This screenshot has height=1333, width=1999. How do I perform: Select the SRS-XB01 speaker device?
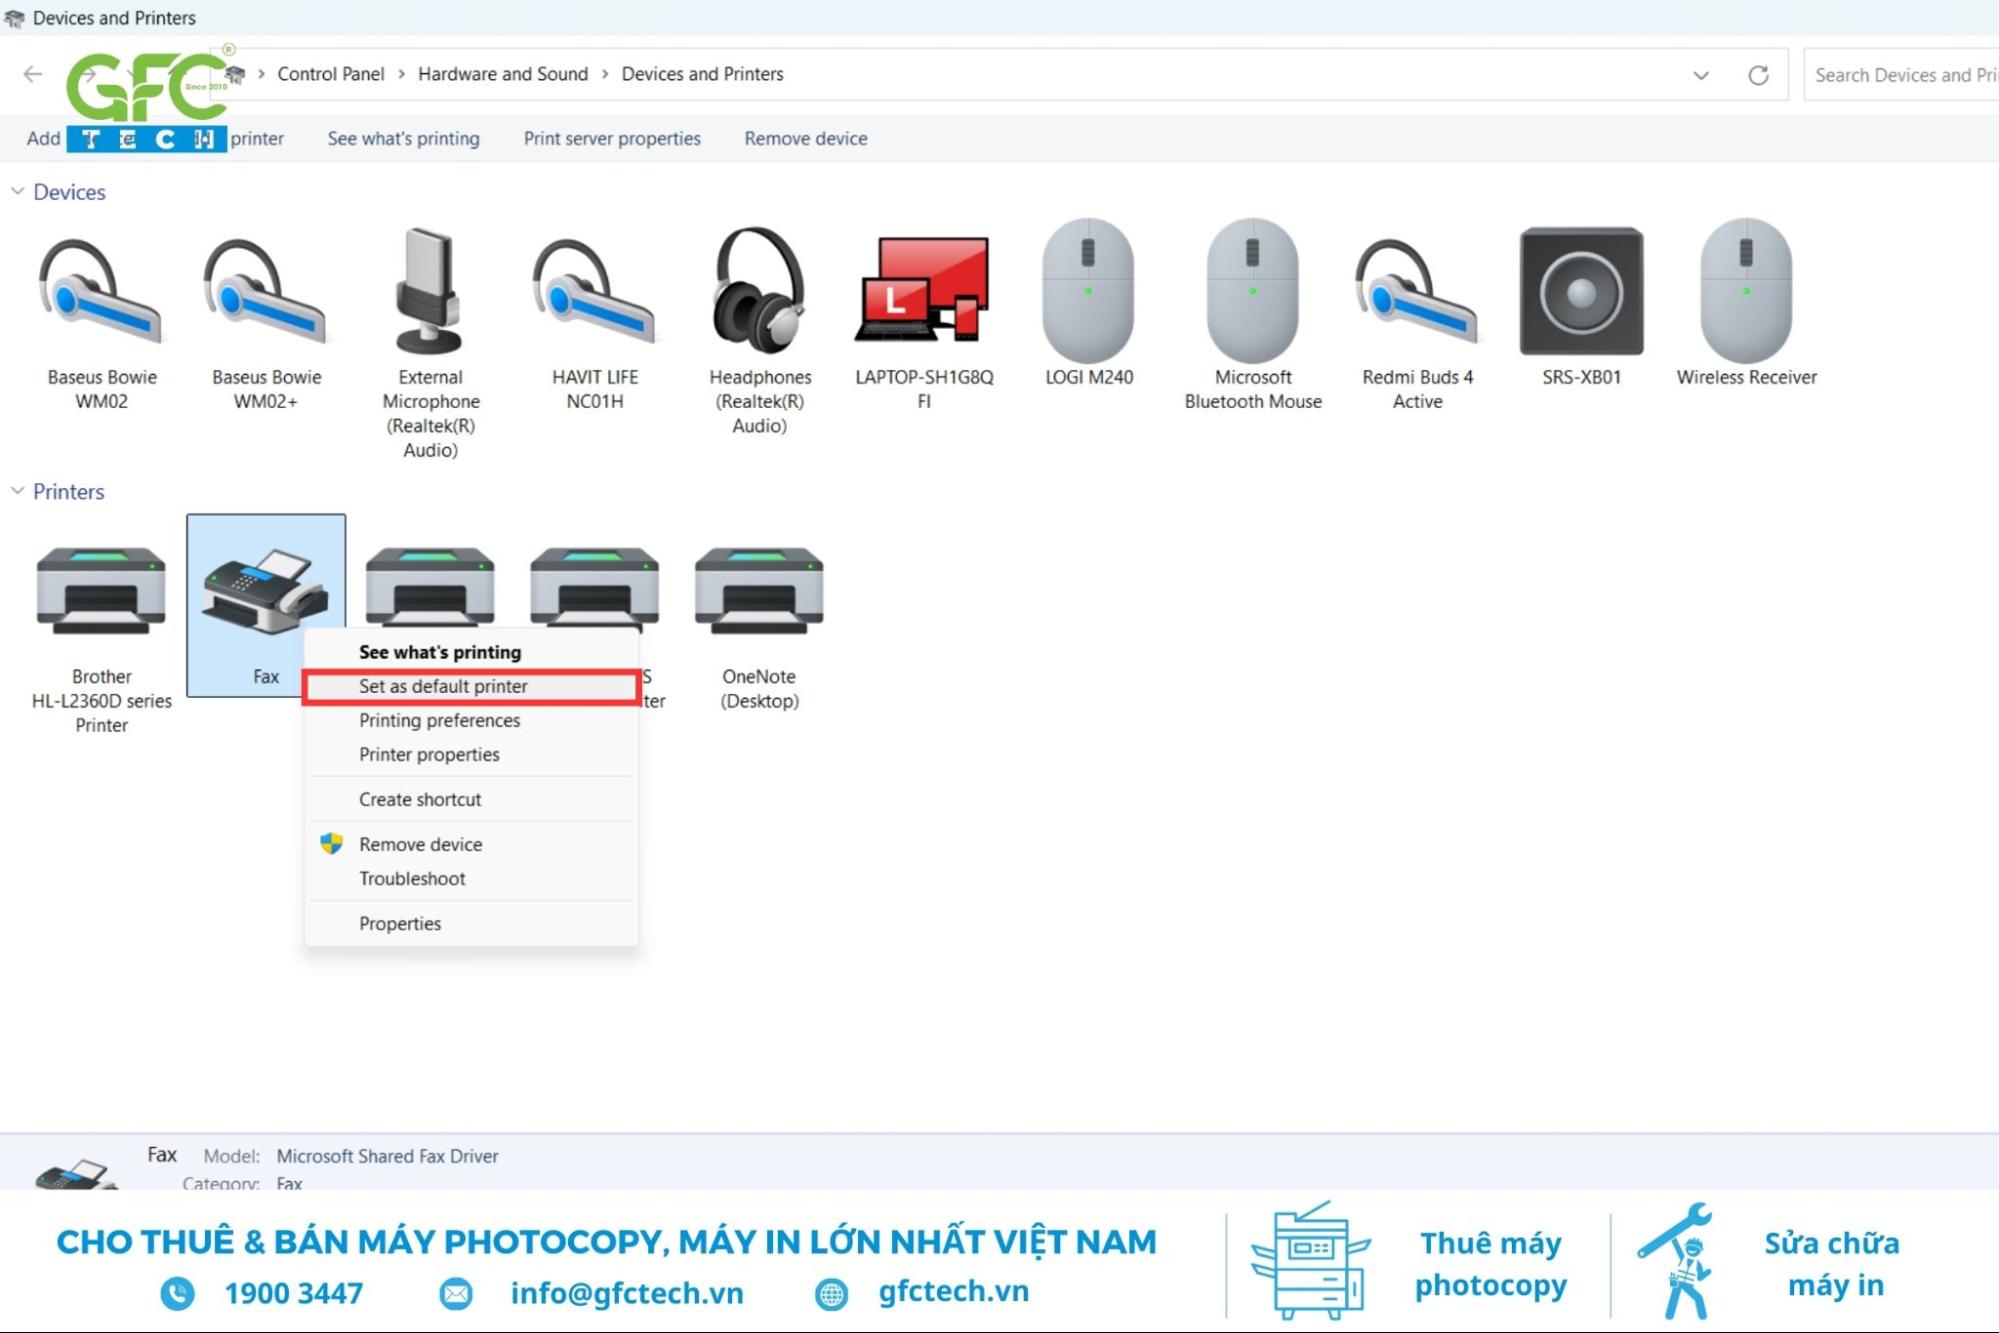click(1581, 305)
